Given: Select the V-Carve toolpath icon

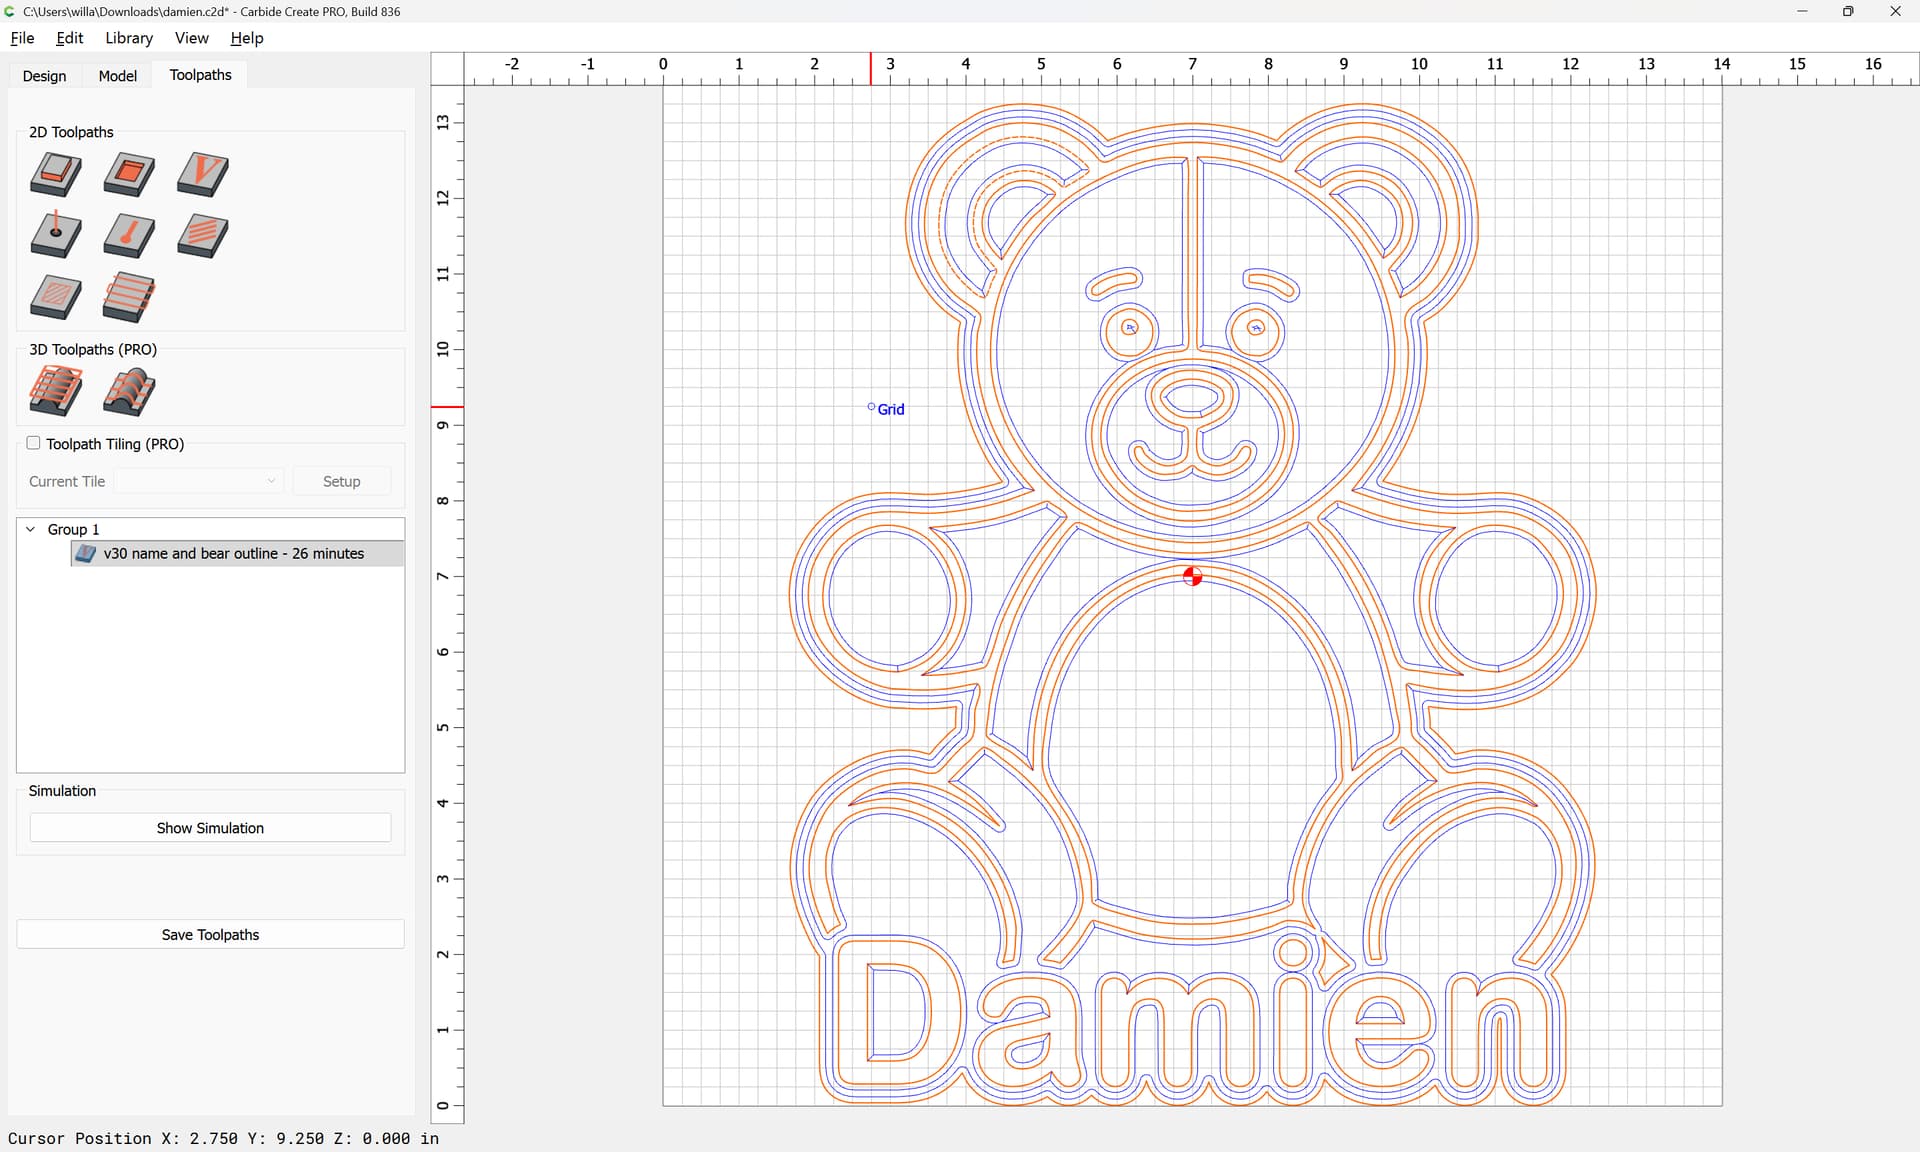Looking at the screenshot, I should (203, 174).
